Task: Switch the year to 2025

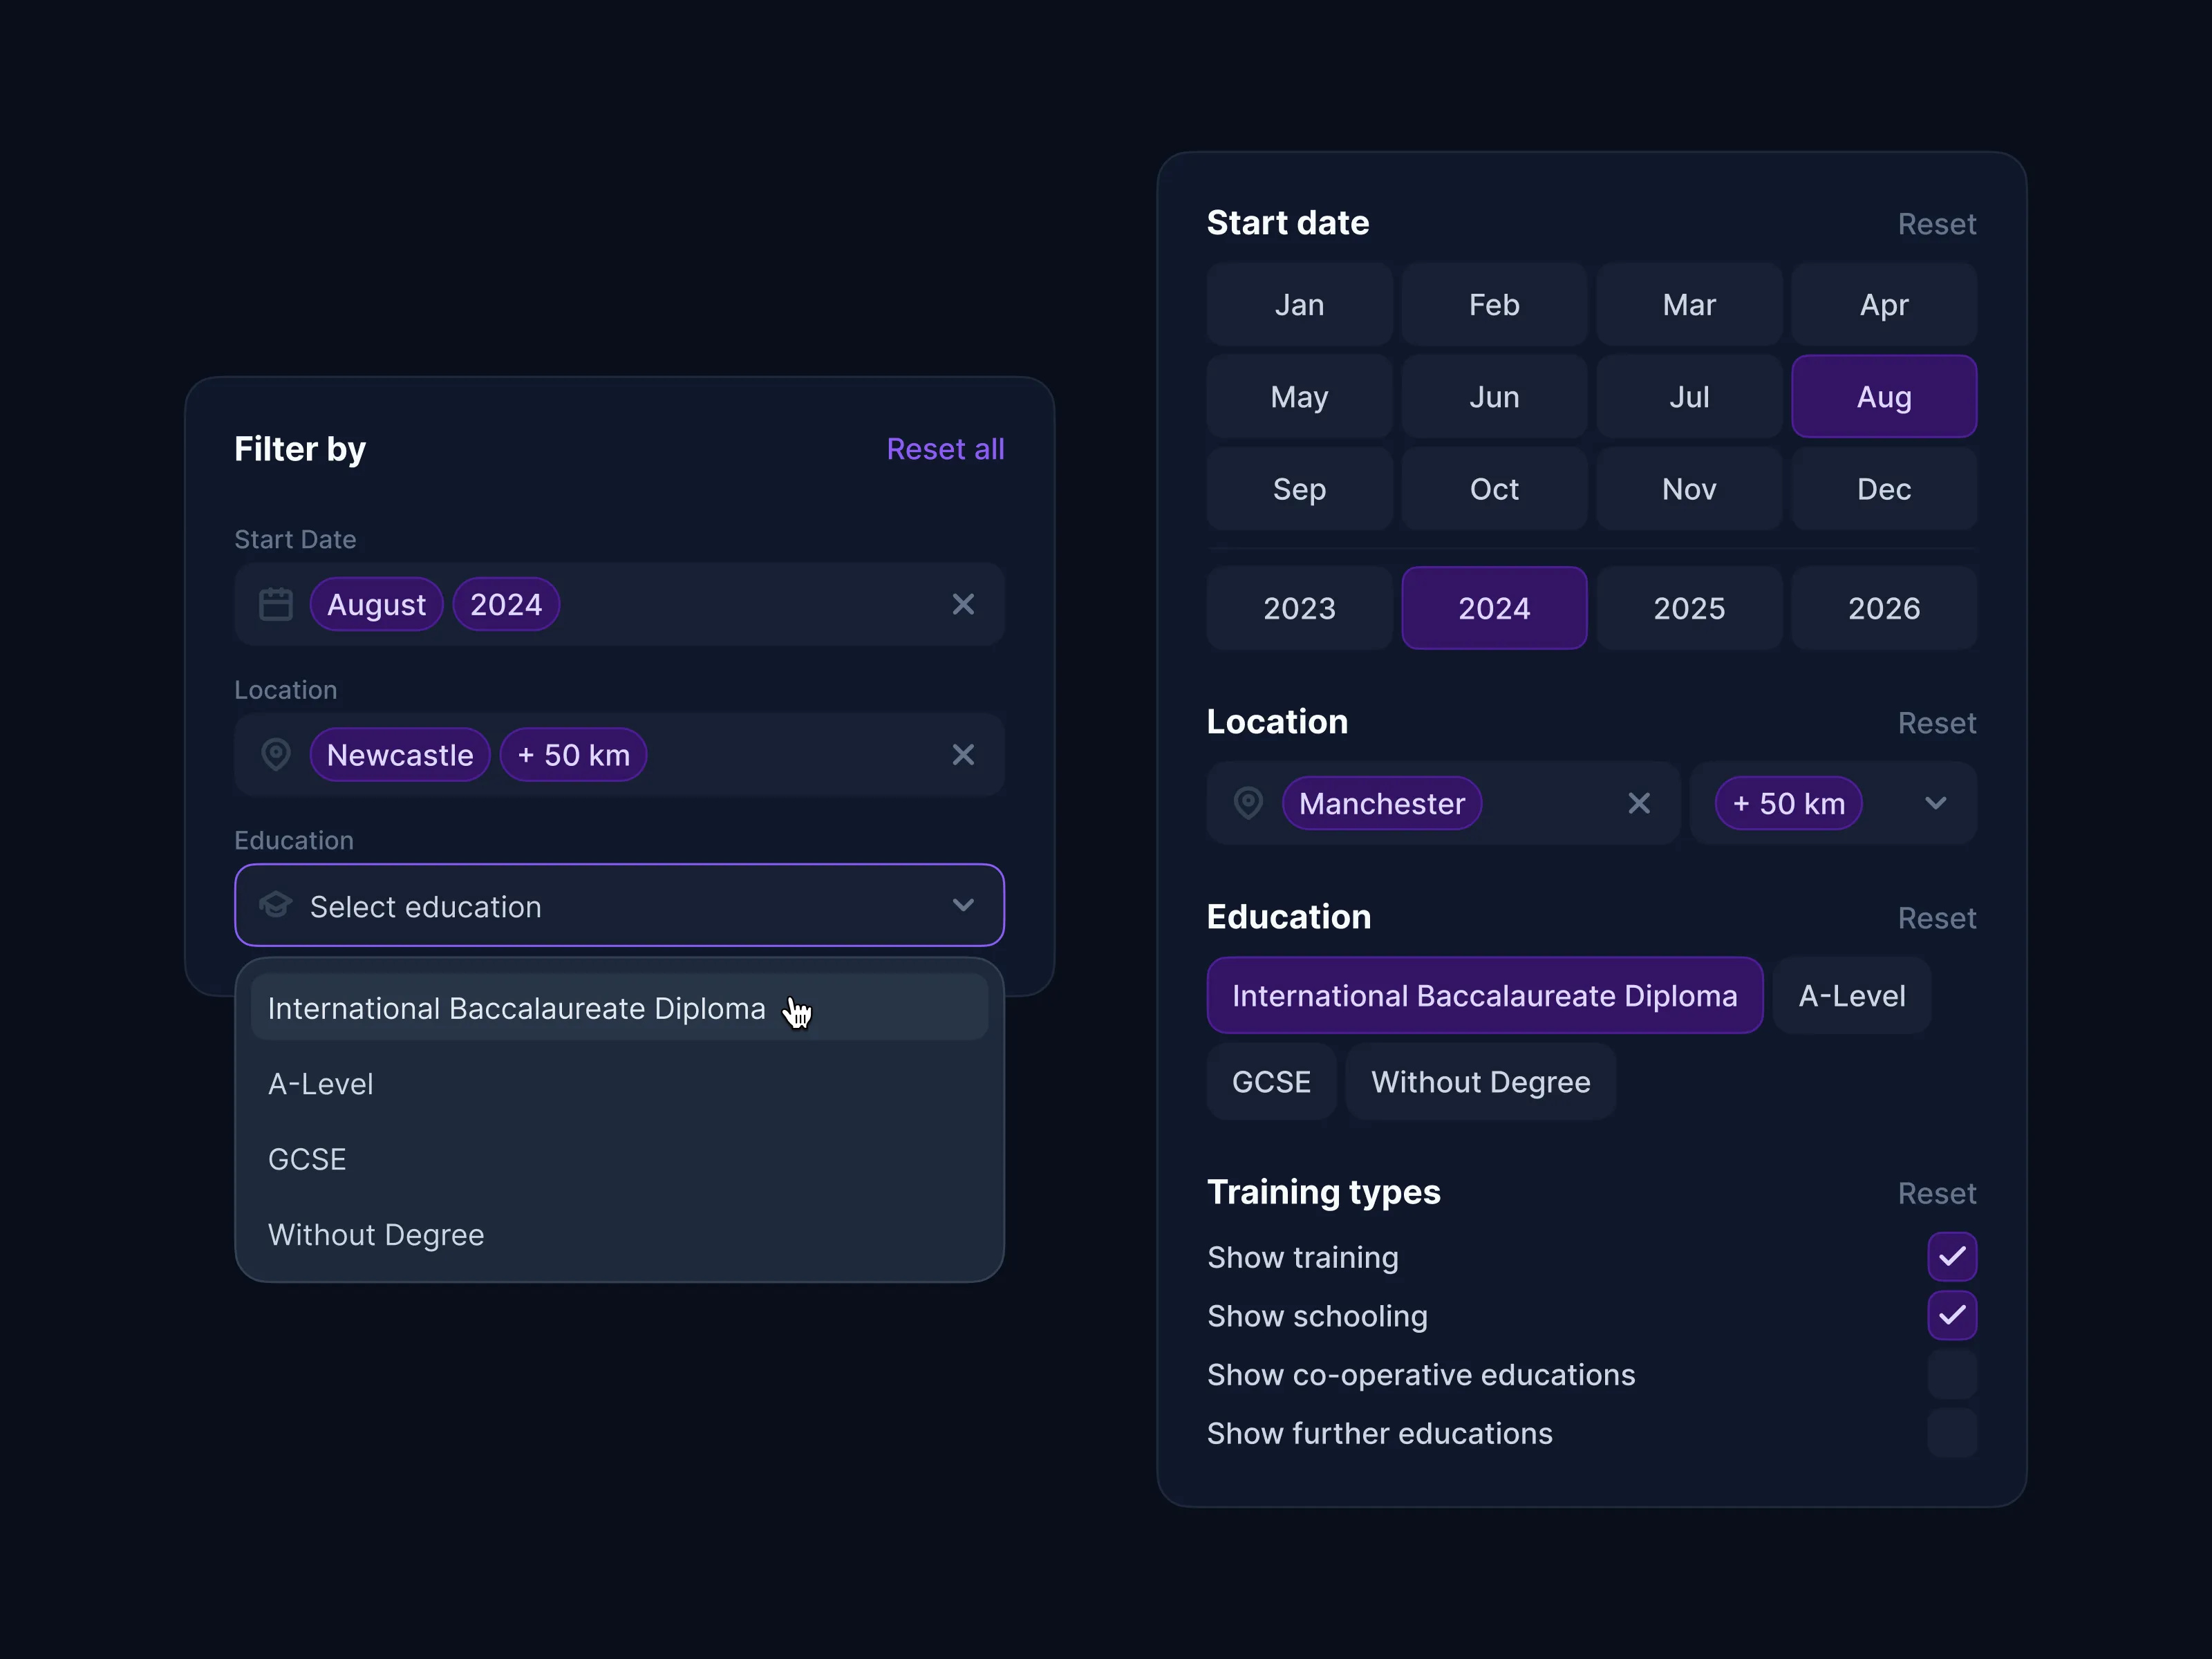Action: 1689,607
